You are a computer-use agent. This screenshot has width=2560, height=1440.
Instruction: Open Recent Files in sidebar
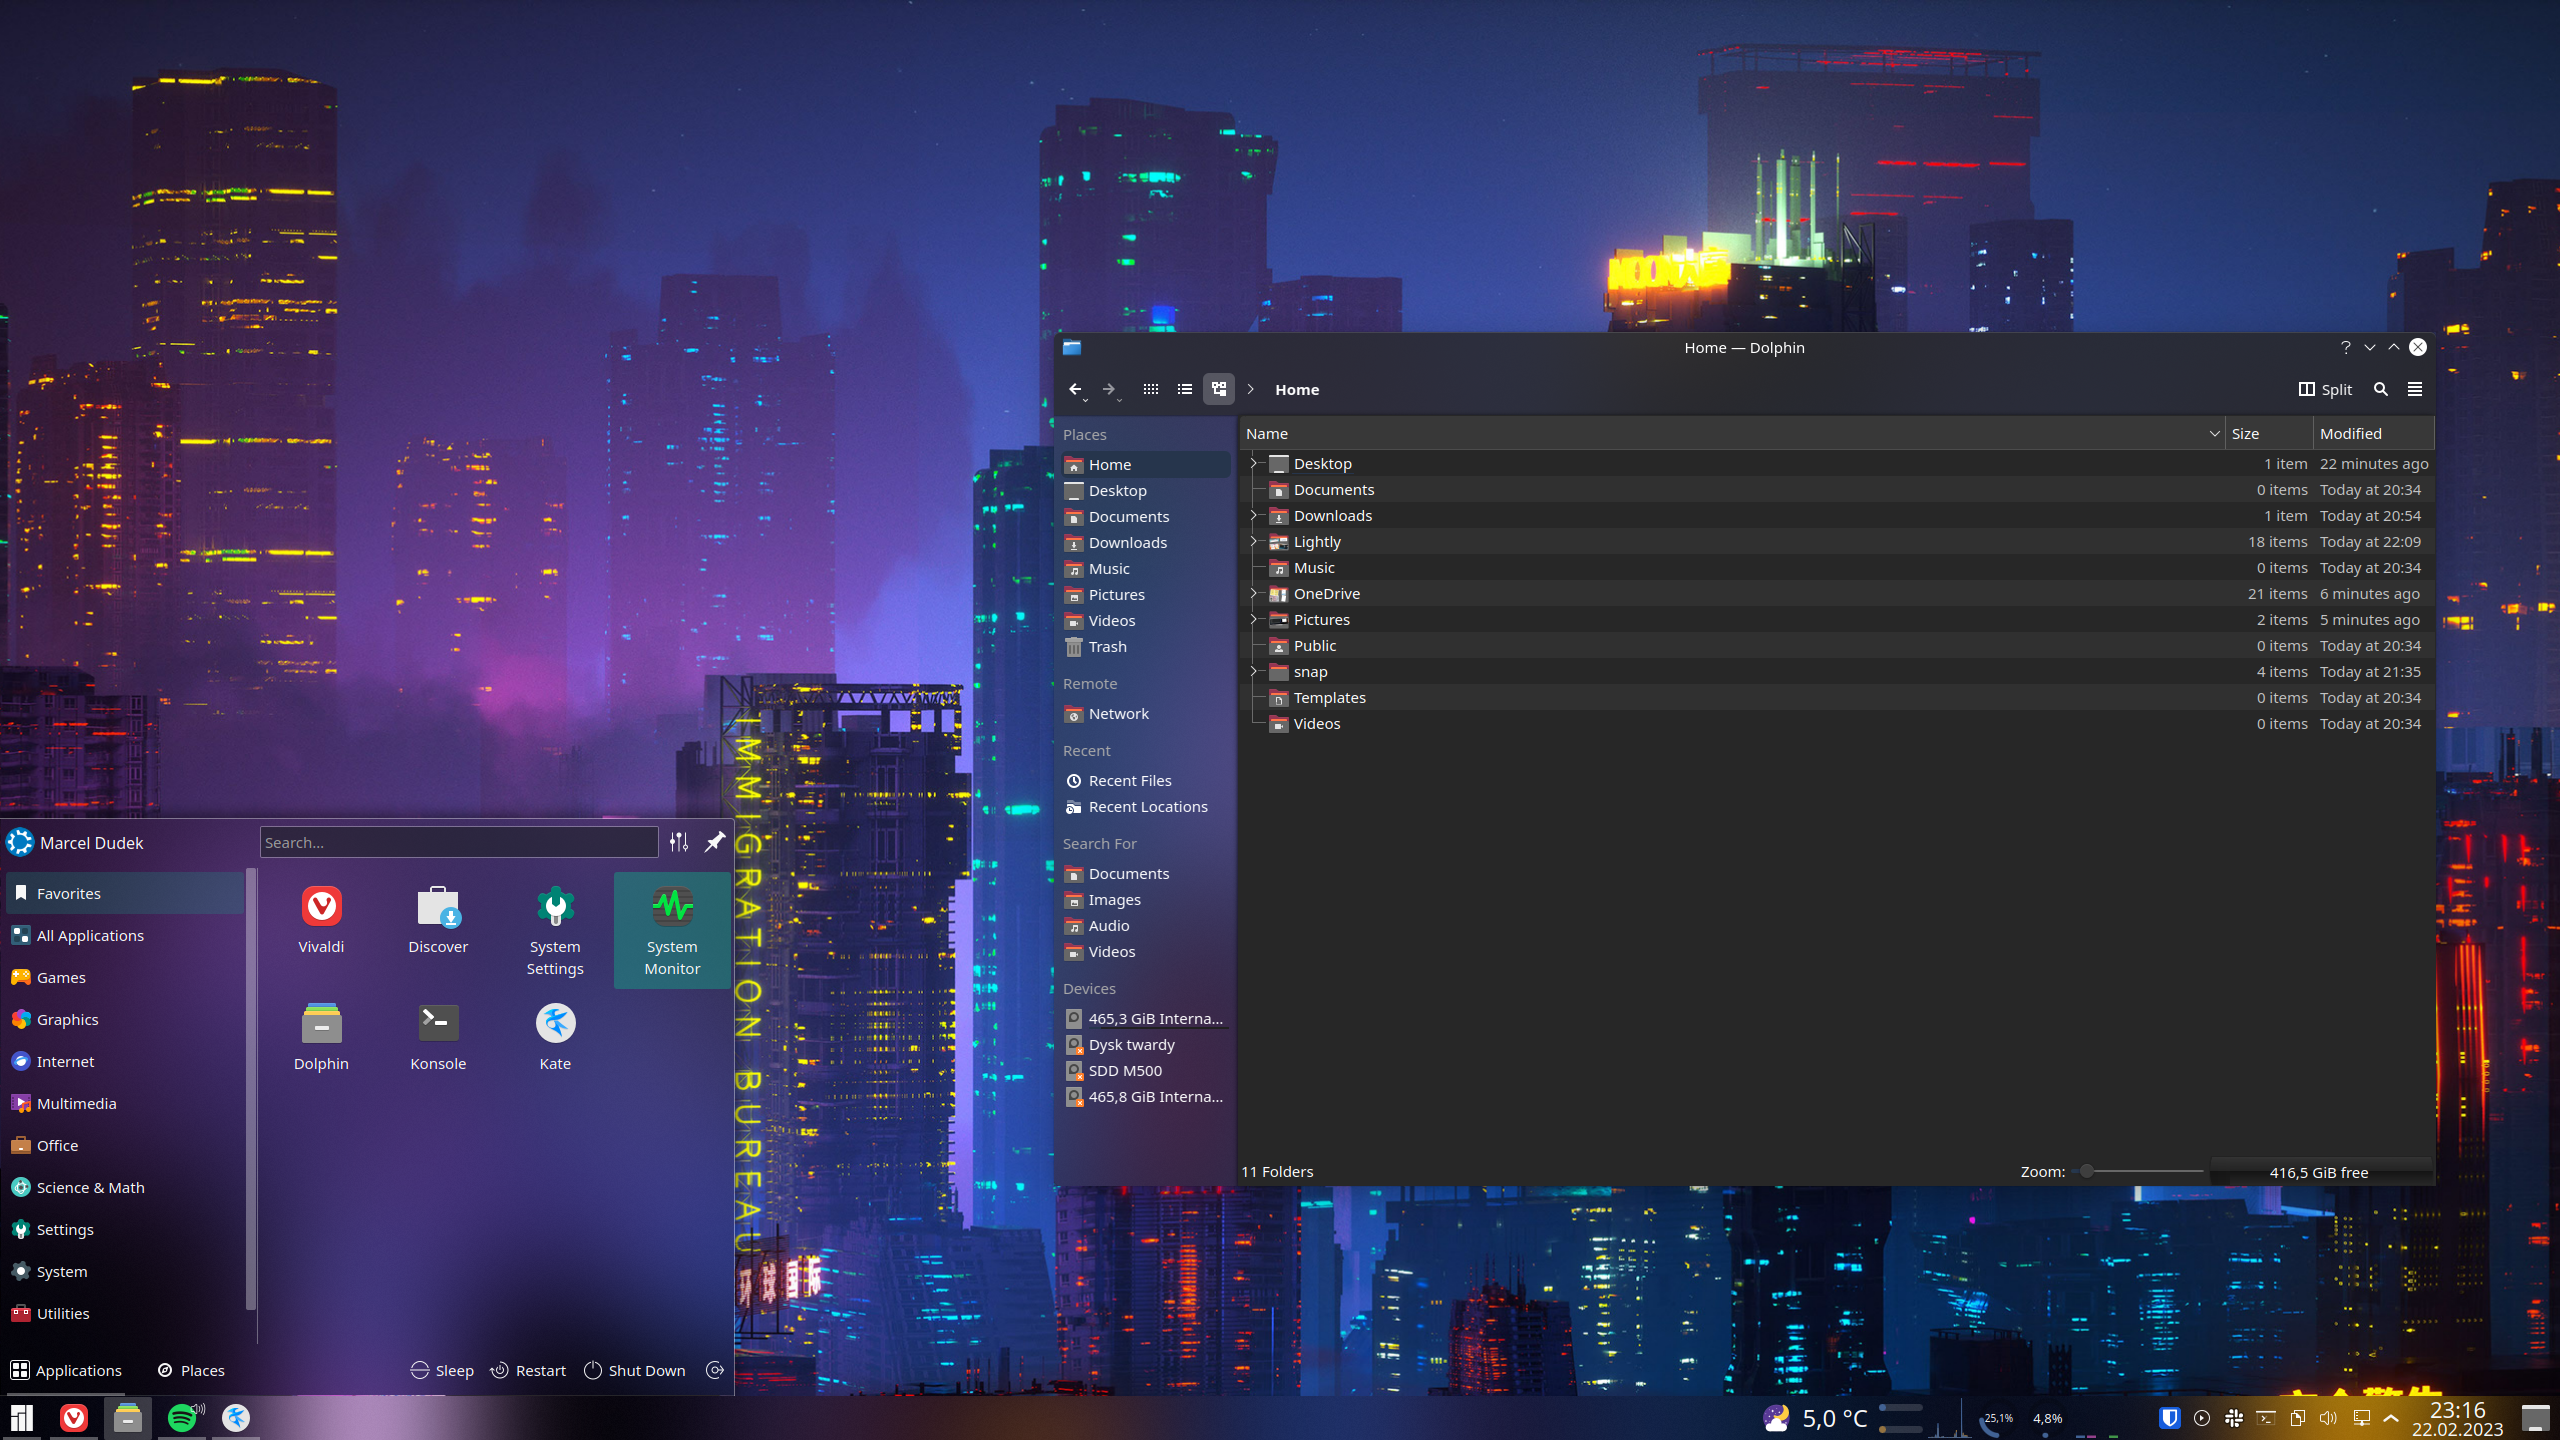click(1146, 780)
